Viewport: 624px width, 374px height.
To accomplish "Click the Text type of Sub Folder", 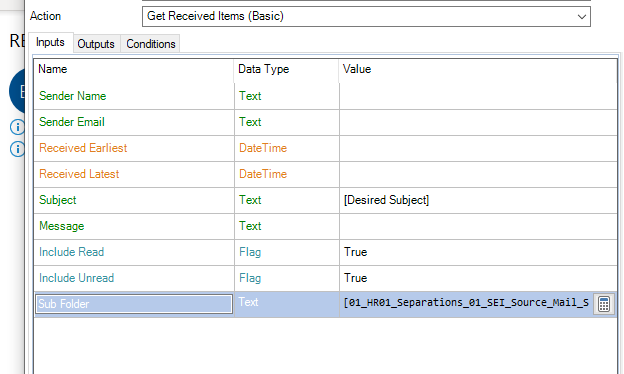I will 249,302.
